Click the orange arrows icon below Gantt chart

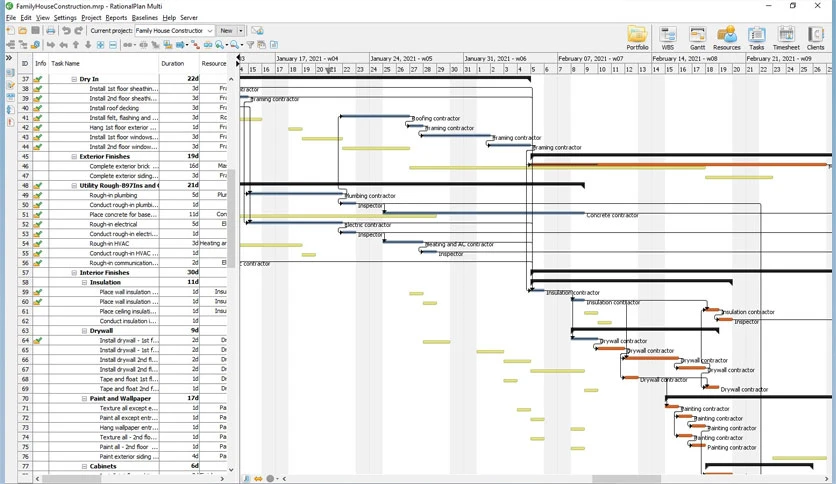258,478
